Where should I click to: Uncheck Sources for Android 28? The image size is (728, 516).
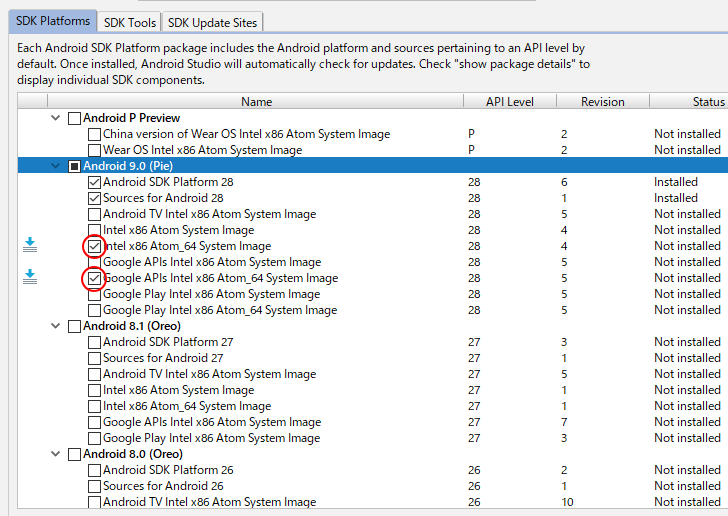click(94, 198)
